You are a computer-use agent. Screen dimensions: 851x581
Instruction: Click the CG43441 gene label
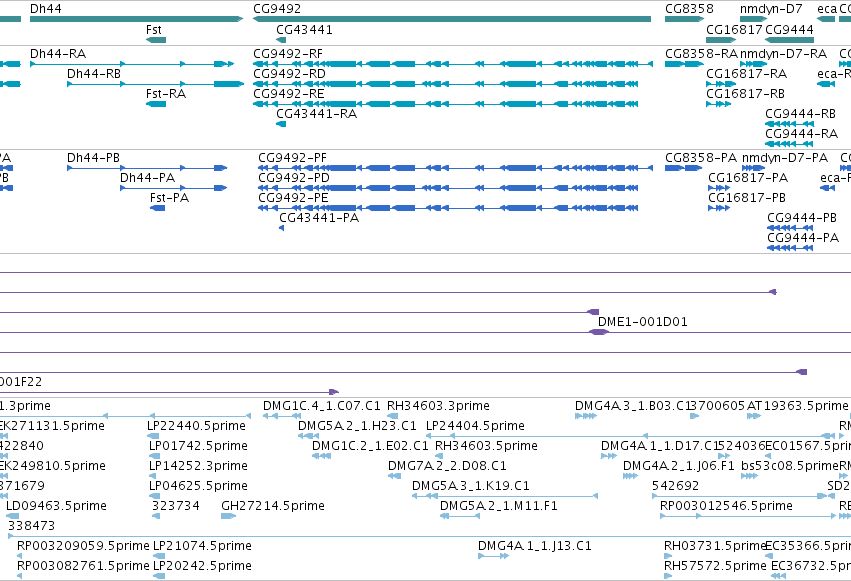coord(304,30)
